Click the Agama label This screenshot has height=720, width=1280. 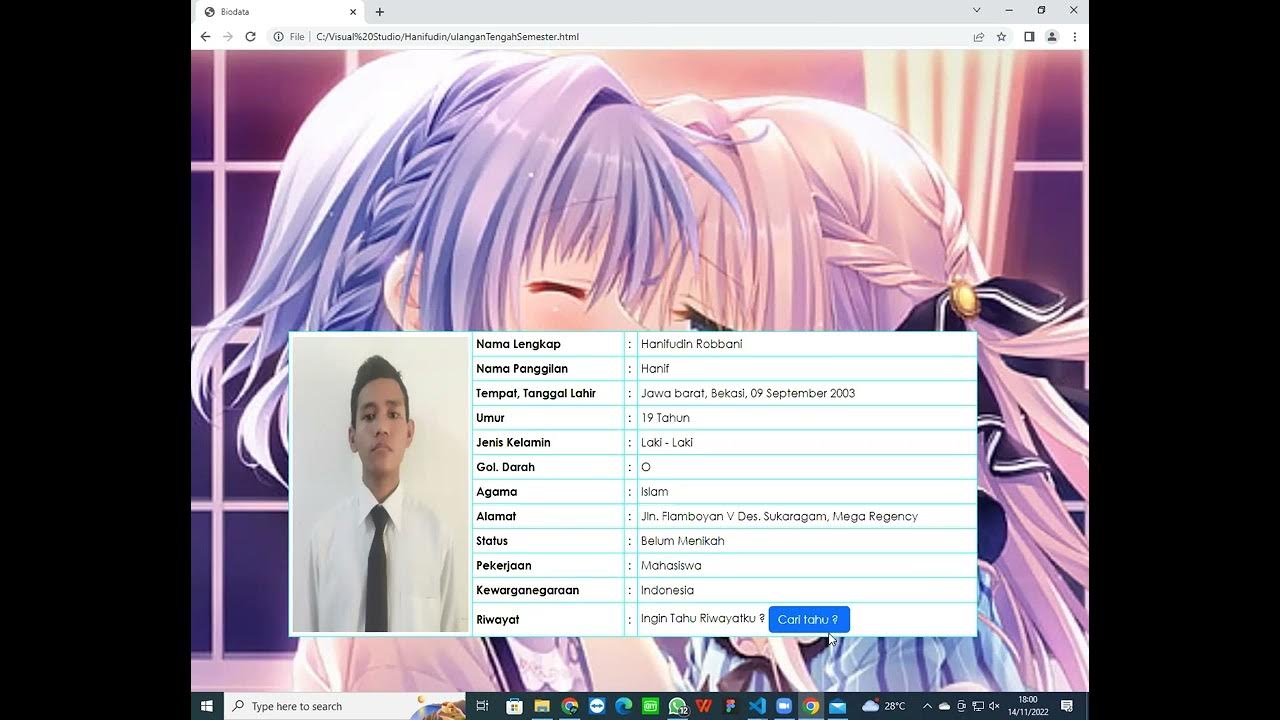497,492
